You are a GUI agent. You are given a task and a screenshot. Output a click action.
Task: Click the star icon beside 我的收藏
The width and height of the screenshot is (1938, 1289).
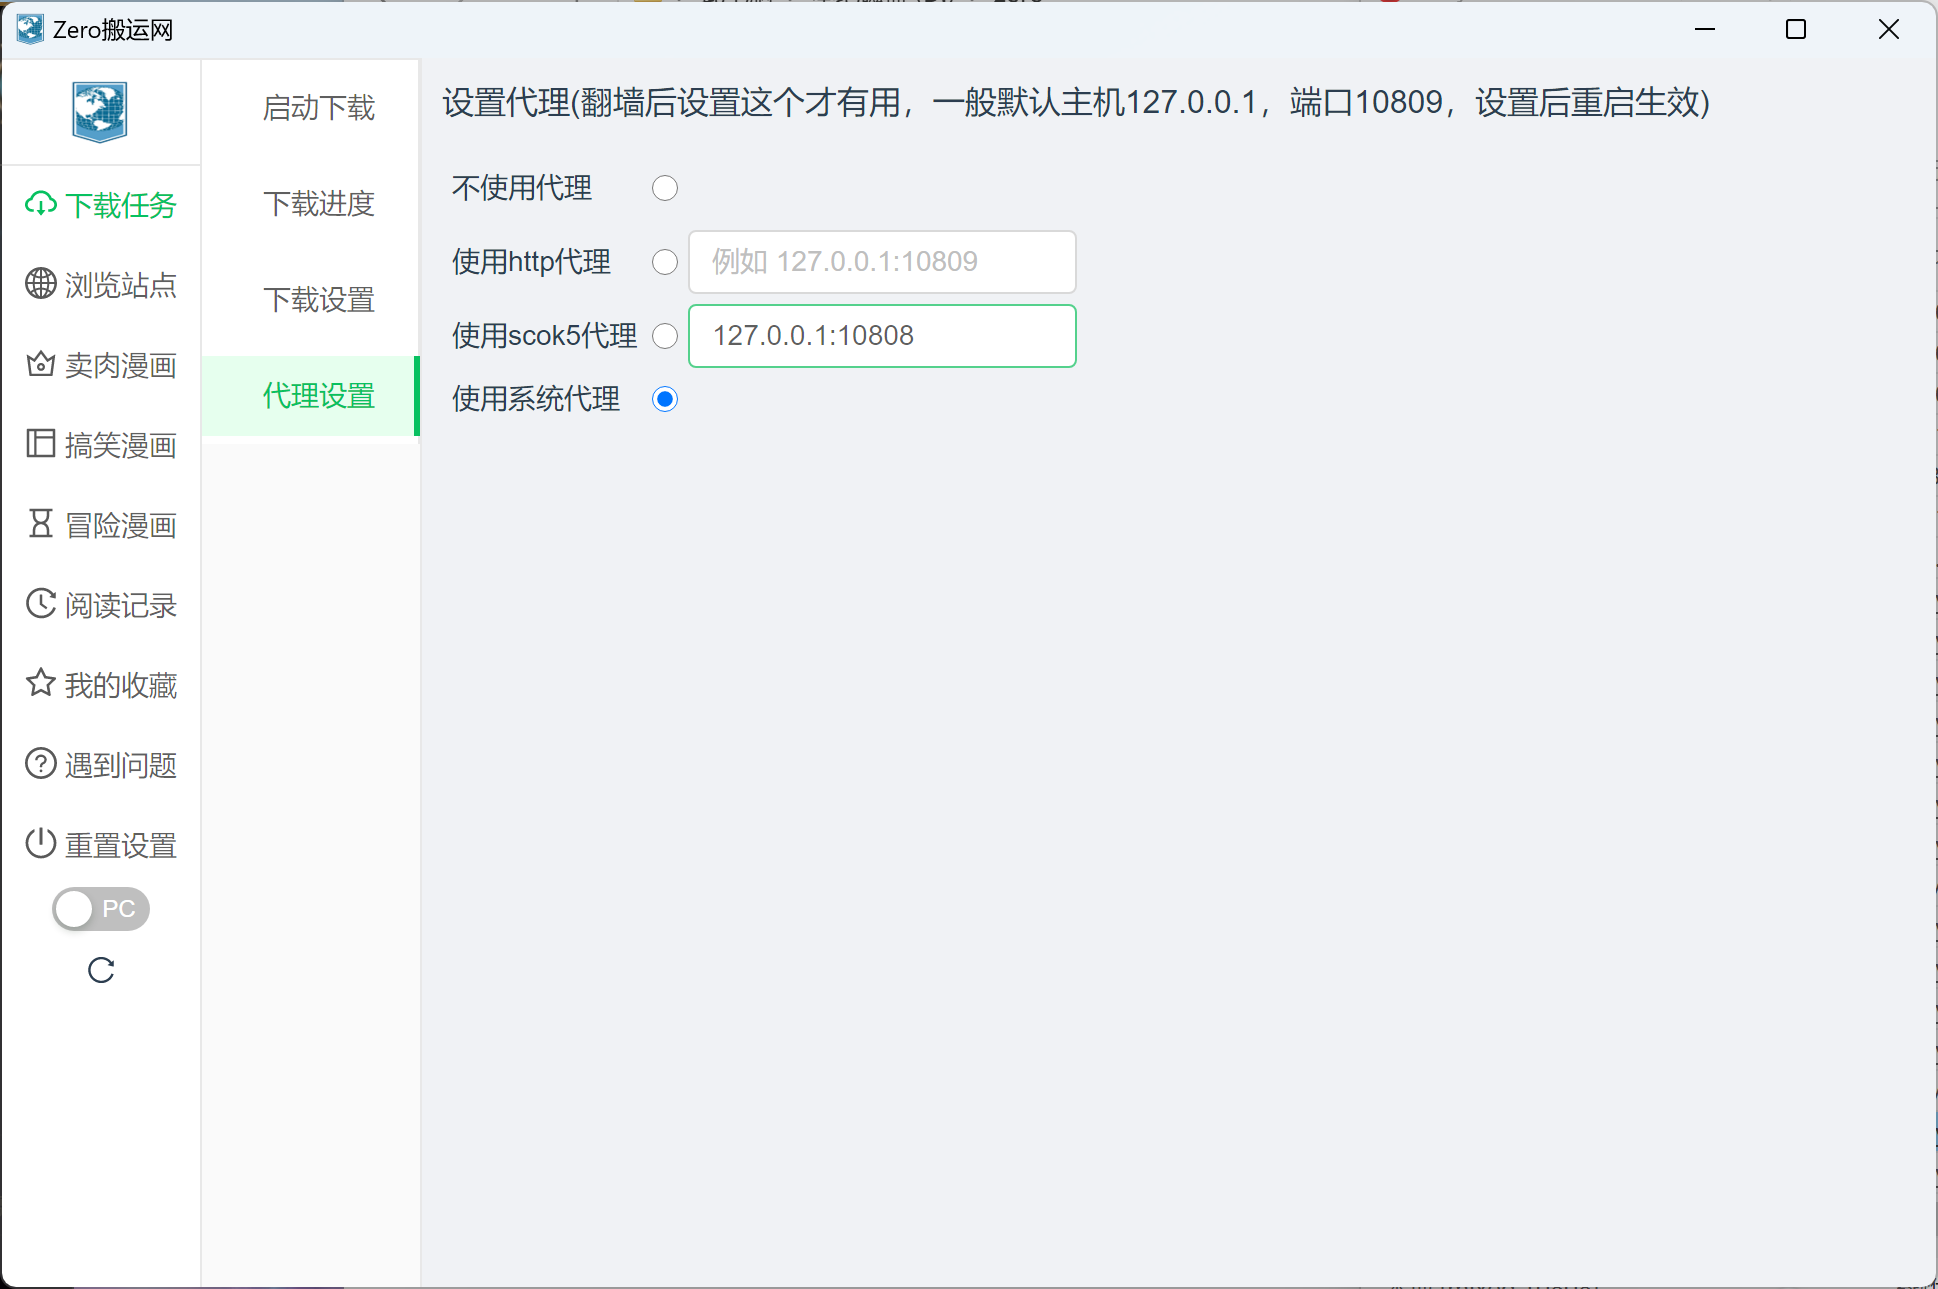[41, 683]
